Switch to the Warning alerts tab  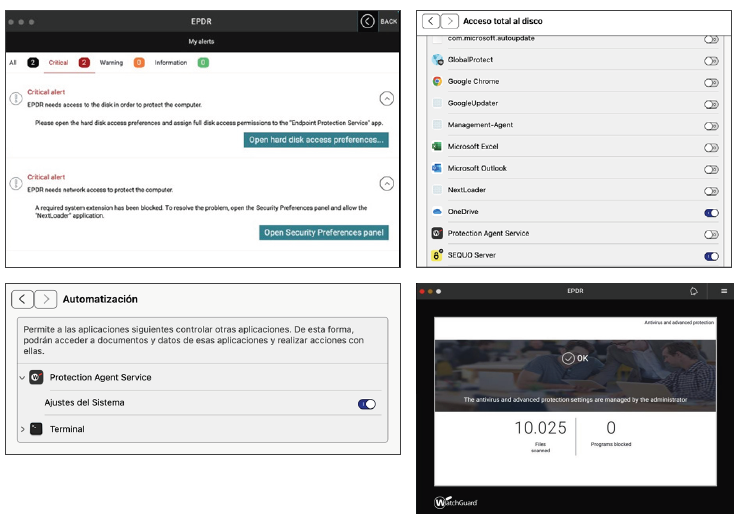[111, 62]
